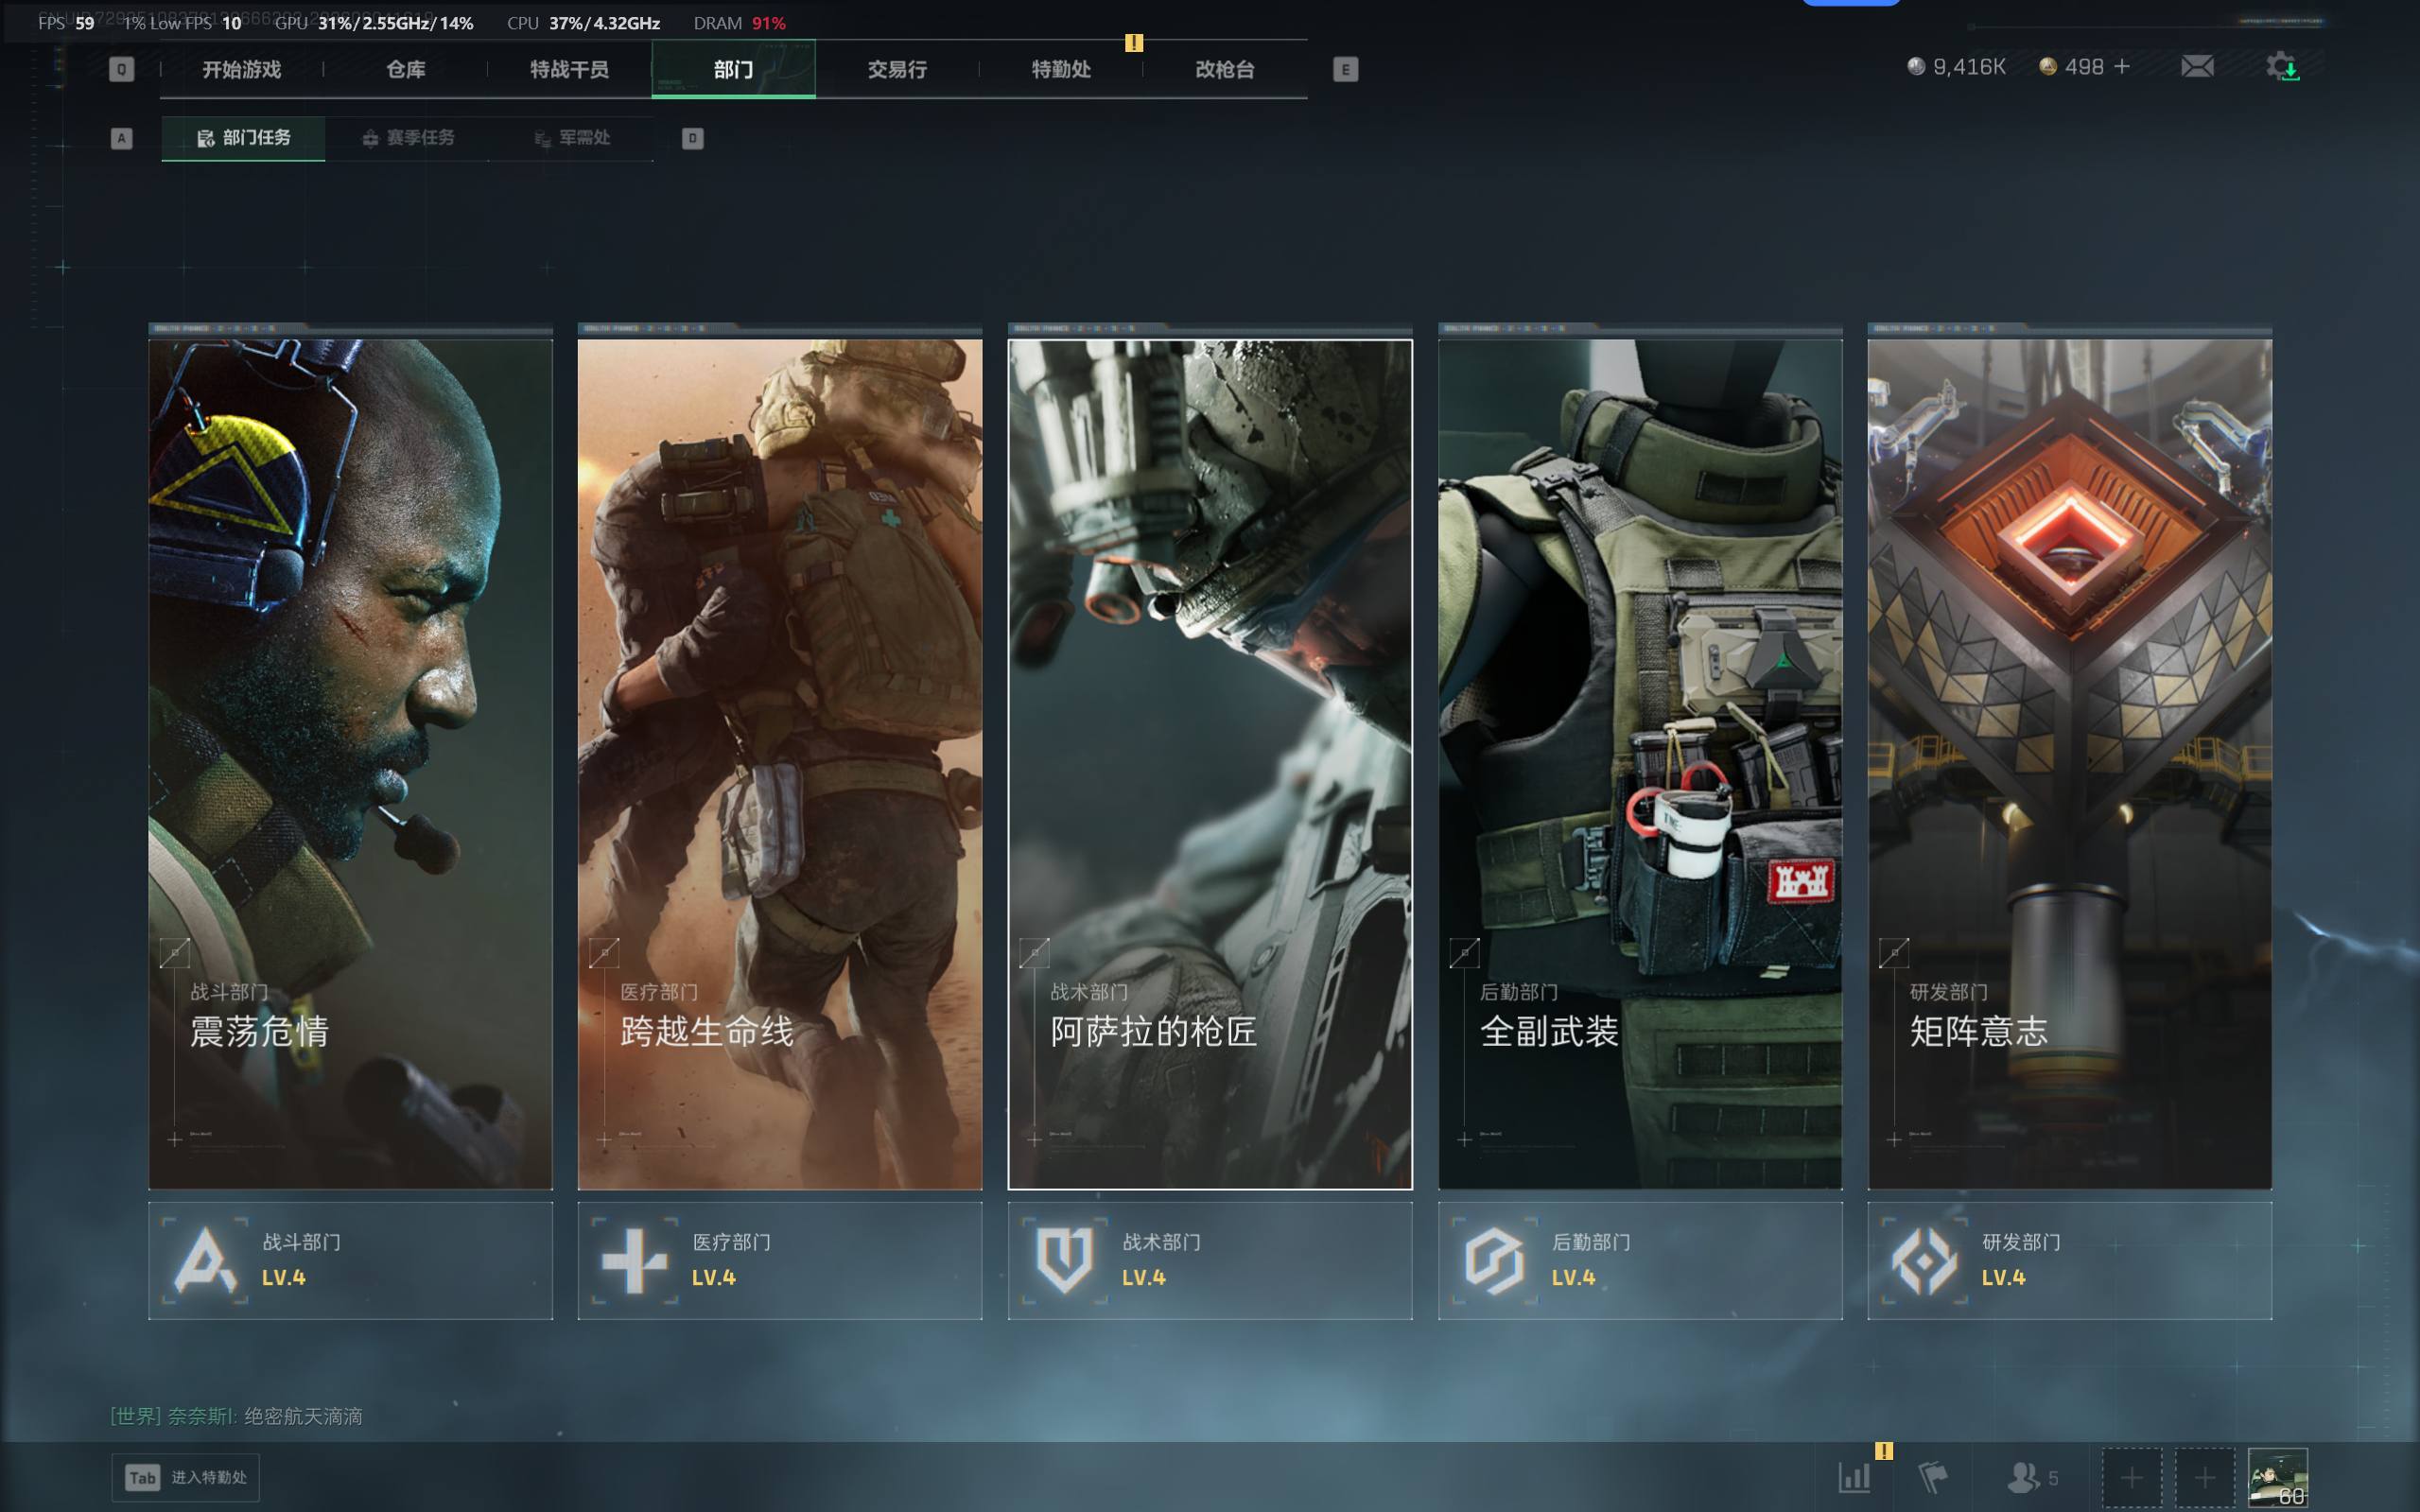
Task: Open the 军需处 sub-tab
Action: [x=572, y=138]
